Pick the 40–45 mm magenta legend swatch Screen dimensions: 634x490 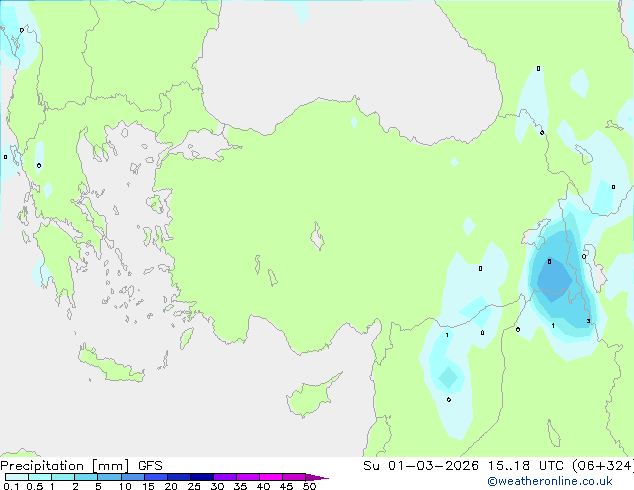pos(271,477)
